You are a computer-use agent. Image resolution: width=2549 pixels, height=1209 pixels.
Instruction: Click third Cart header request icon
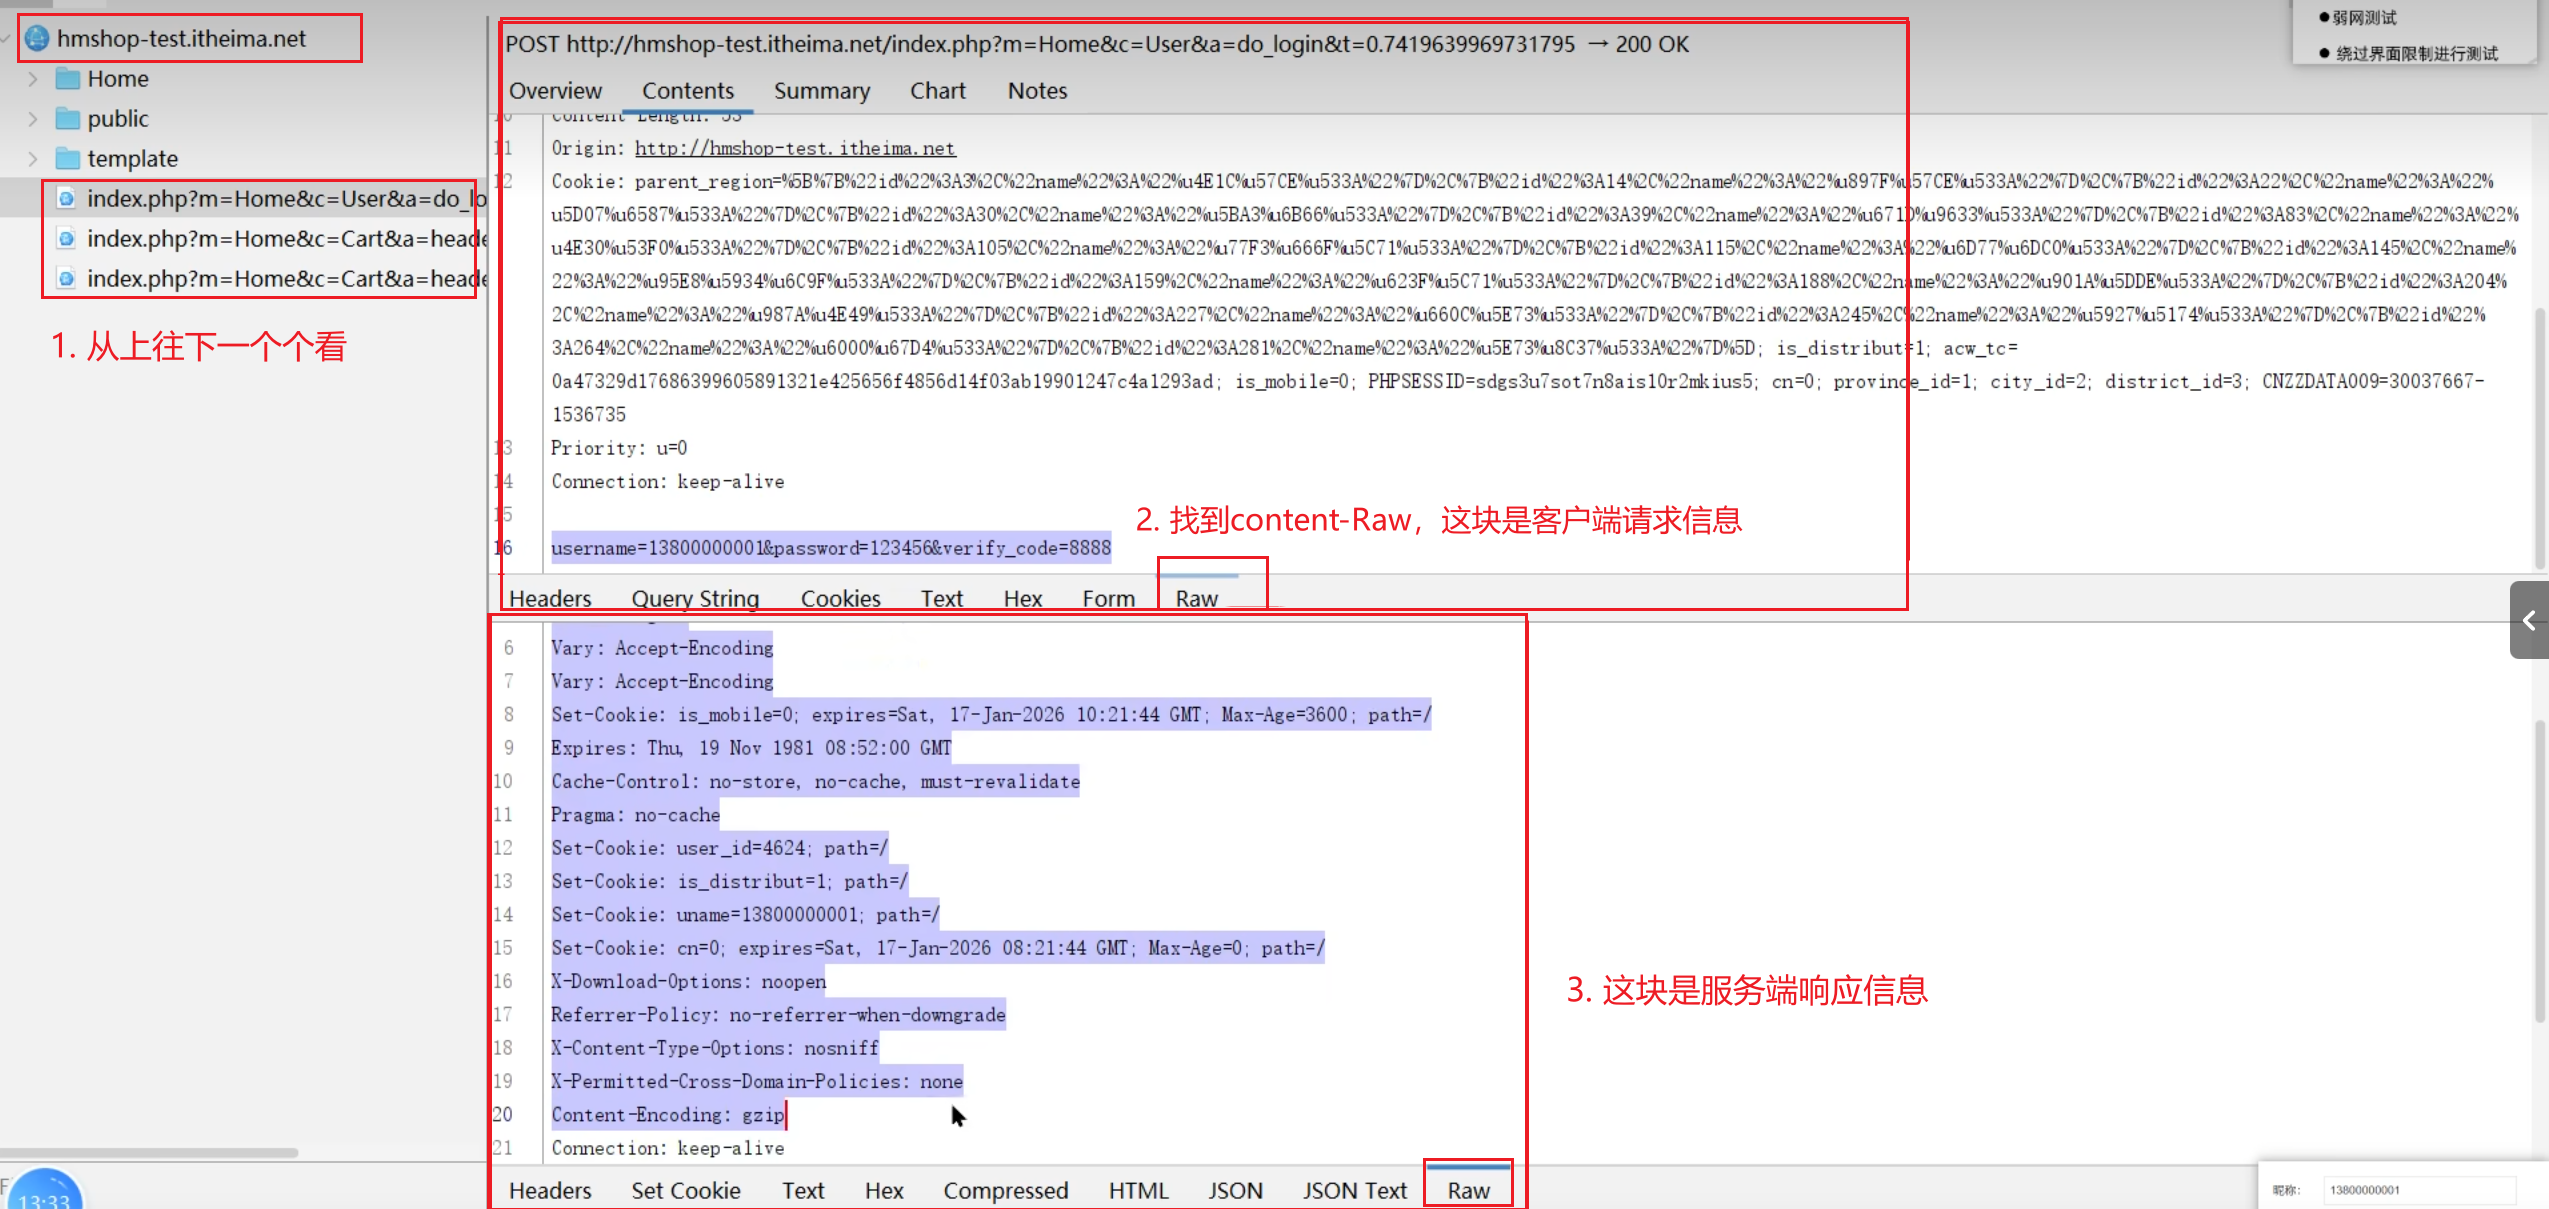tap(66, 279)
